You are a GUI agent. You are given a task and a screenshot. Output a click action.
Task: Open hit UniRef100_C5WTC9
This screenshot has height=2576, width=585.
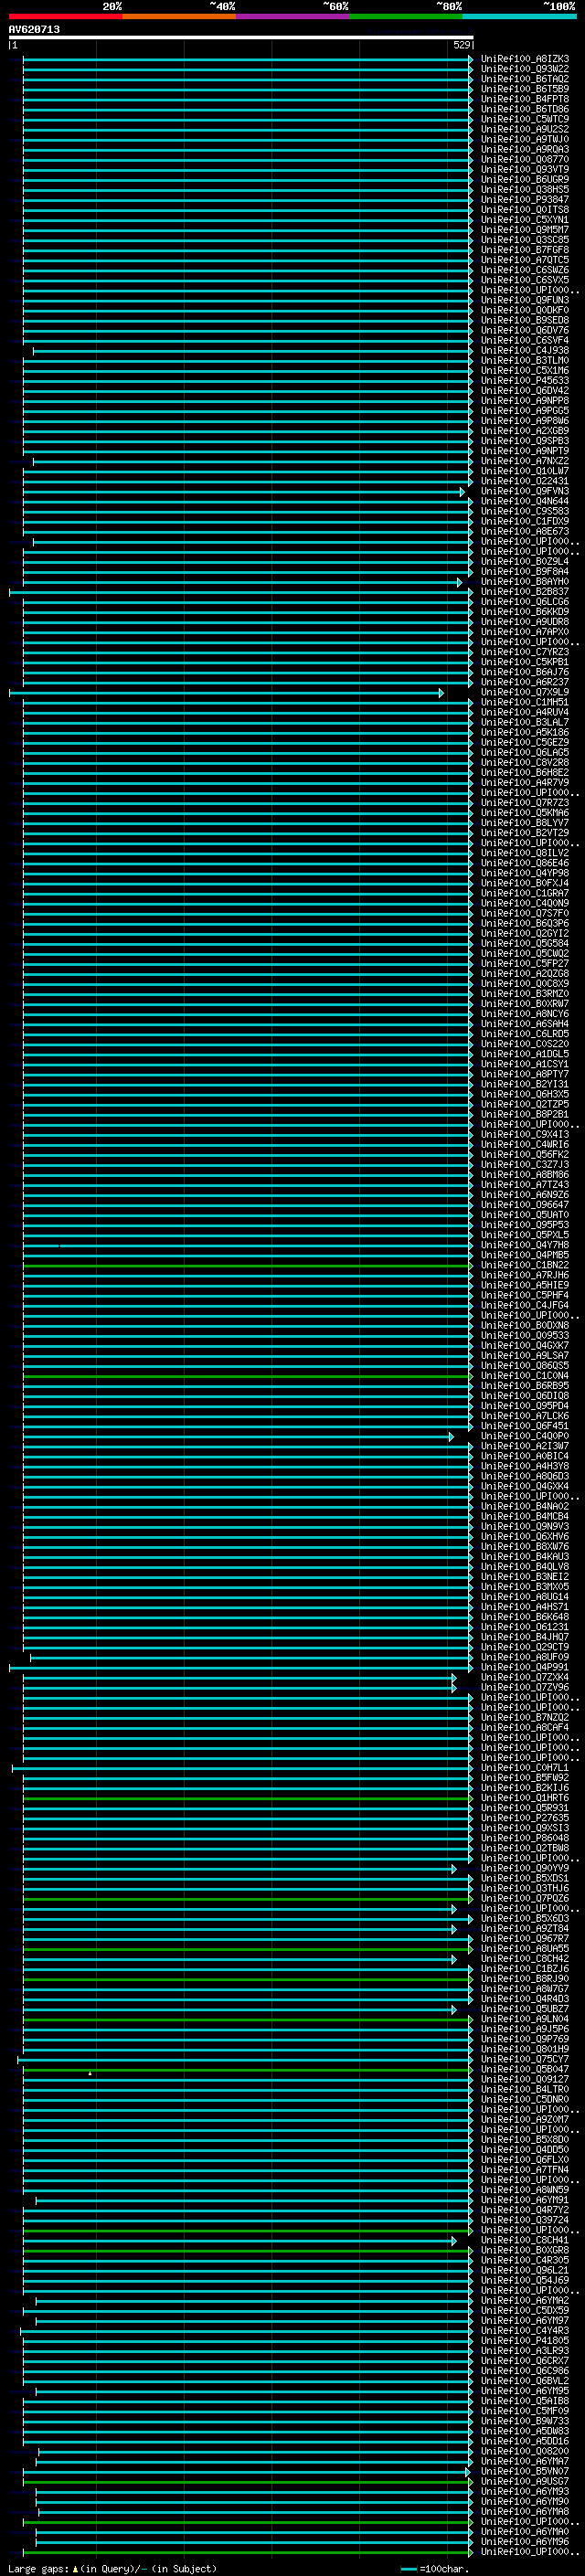524,120
